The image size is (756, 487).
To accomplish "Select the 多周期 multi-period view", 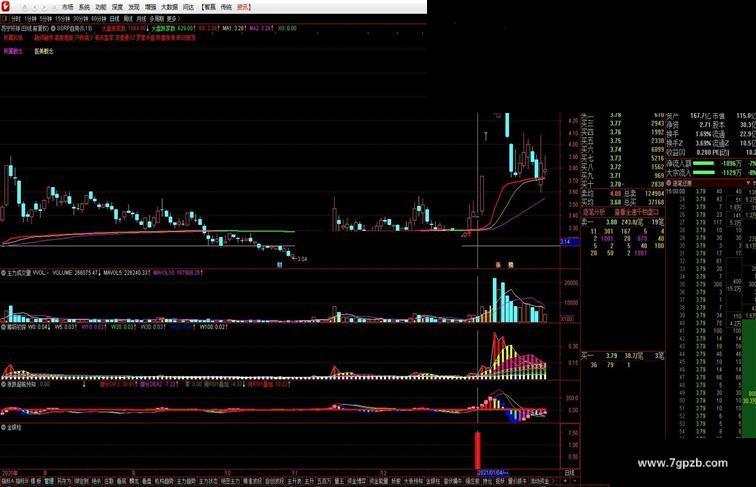I will (157, 18).
